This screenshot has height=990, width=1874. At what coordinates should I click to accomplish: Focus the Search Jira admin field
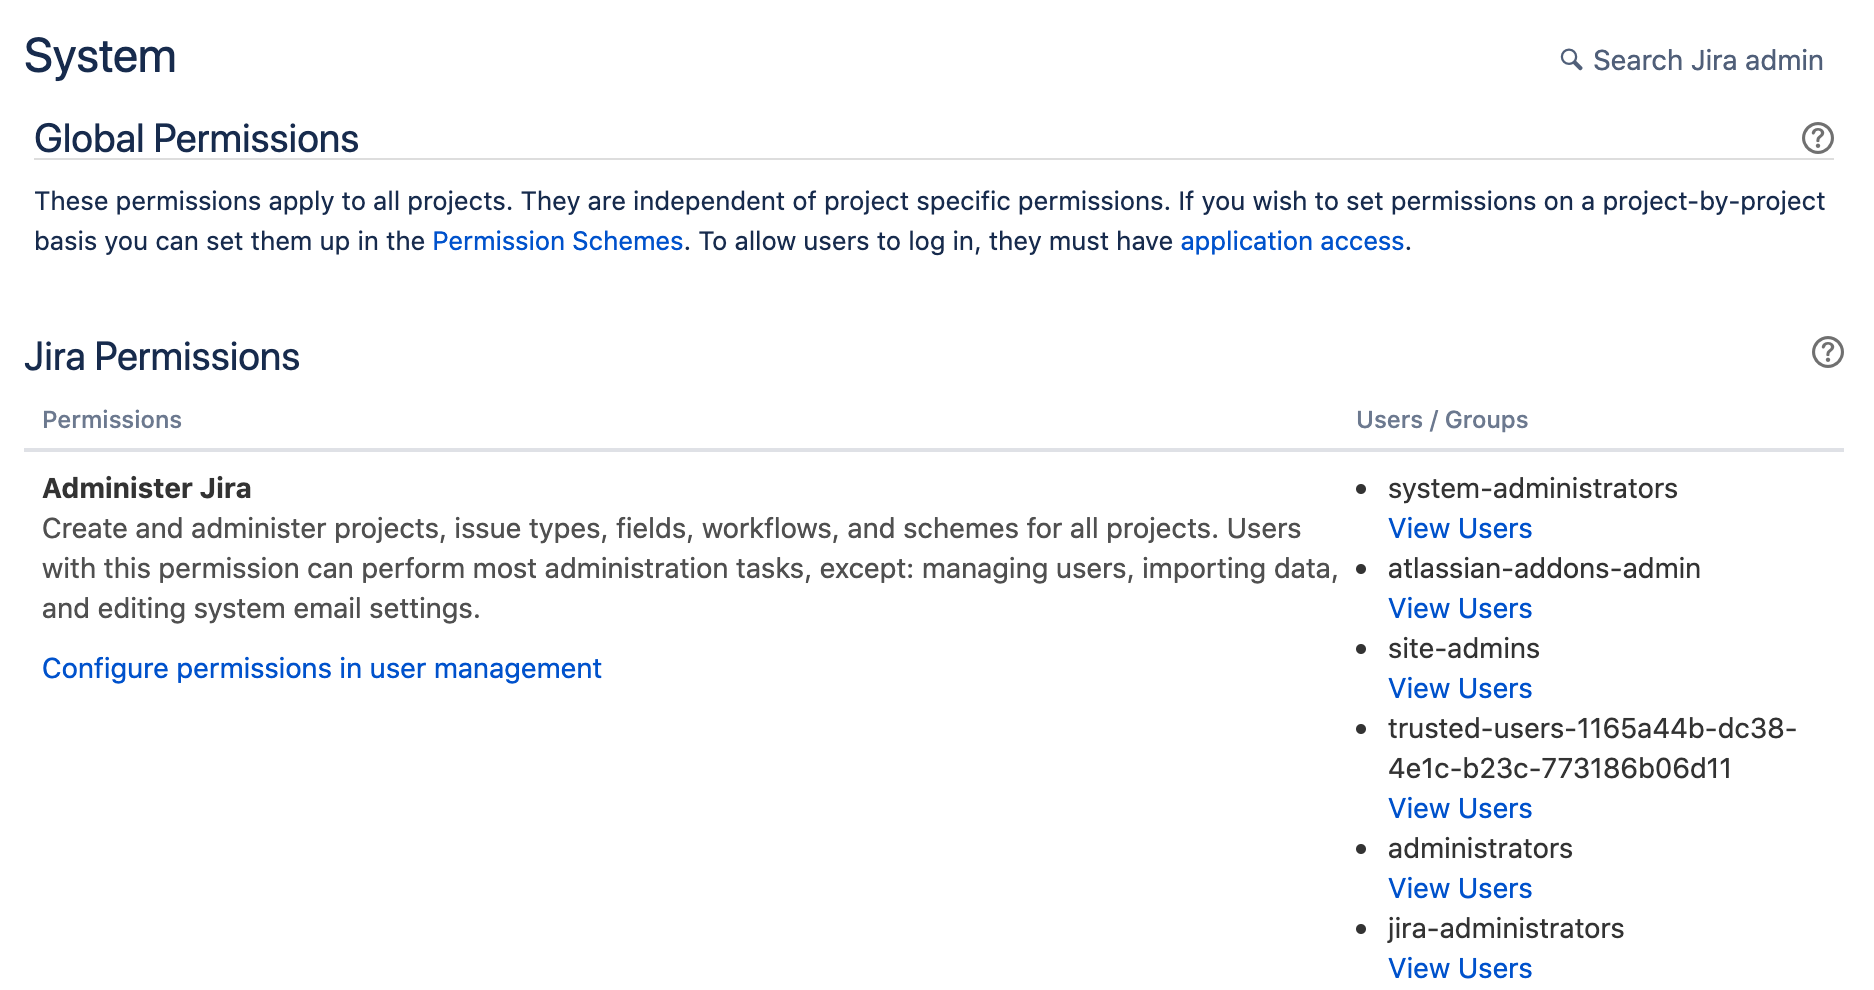pyautogui.click(x=1707, y=60)
